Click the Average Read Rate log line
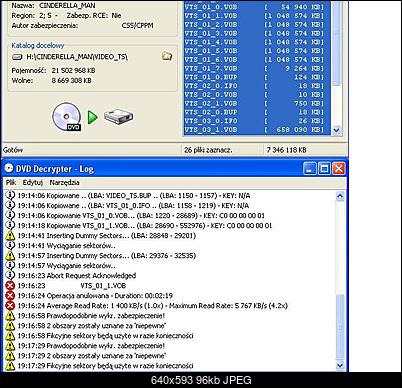This screenshot has width=402, height=388. tap(152, 305)
